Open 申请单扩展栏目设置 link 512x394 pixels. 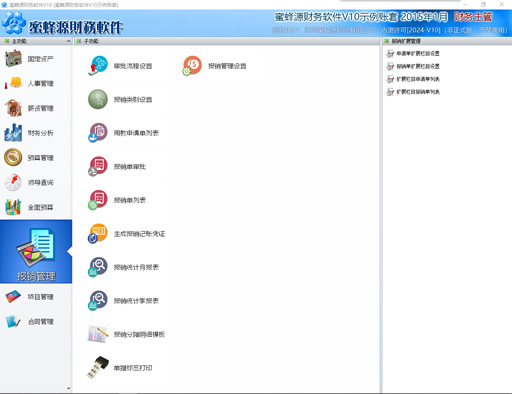[x=418, y=53]
